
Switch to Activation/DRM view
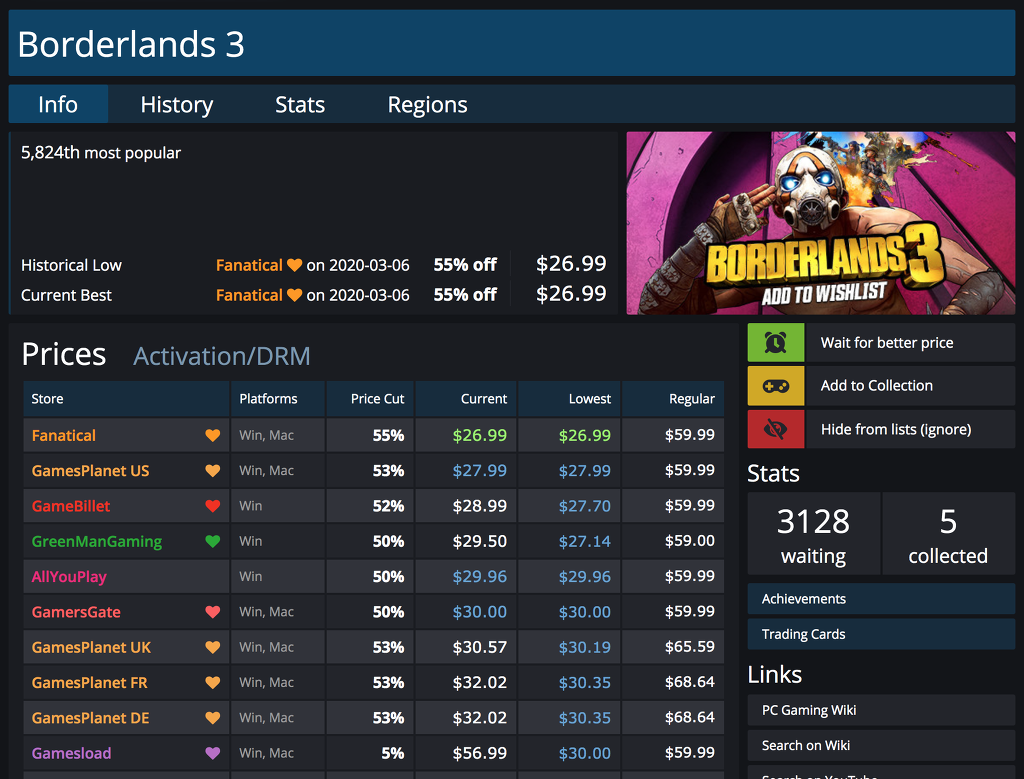[x=222, y=357]
